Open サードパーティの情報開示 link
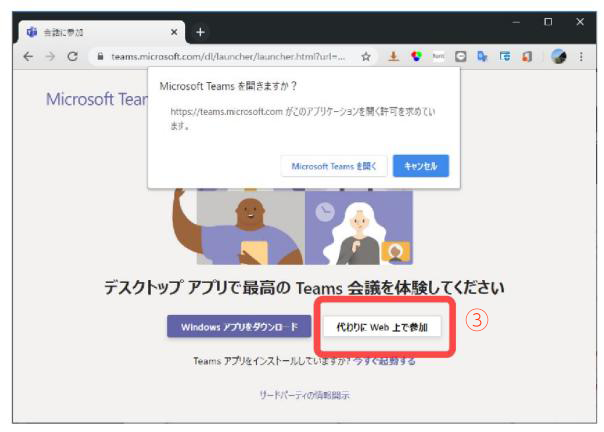604x432 pixels. click(x=304, y=395)
